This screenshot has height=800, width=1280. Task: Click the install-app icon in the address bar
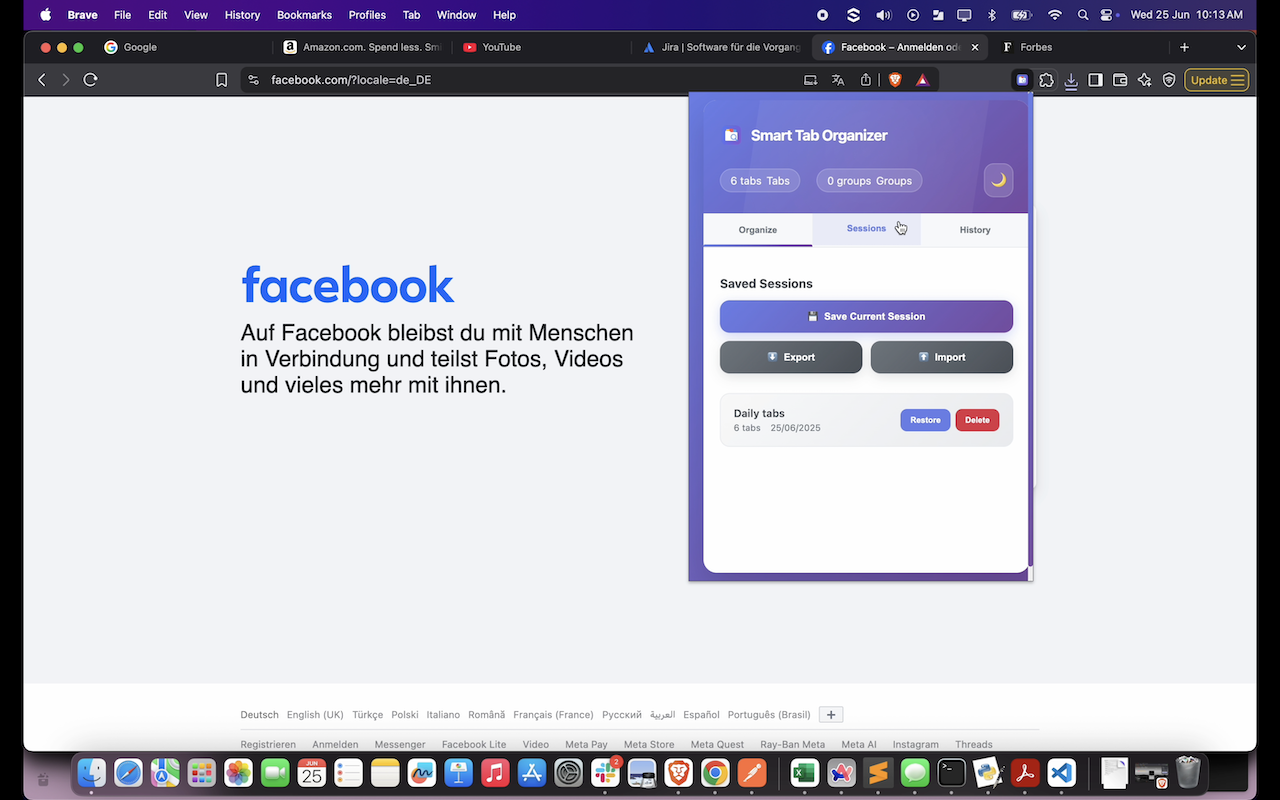pyautogui.click(x=810, y=80)
